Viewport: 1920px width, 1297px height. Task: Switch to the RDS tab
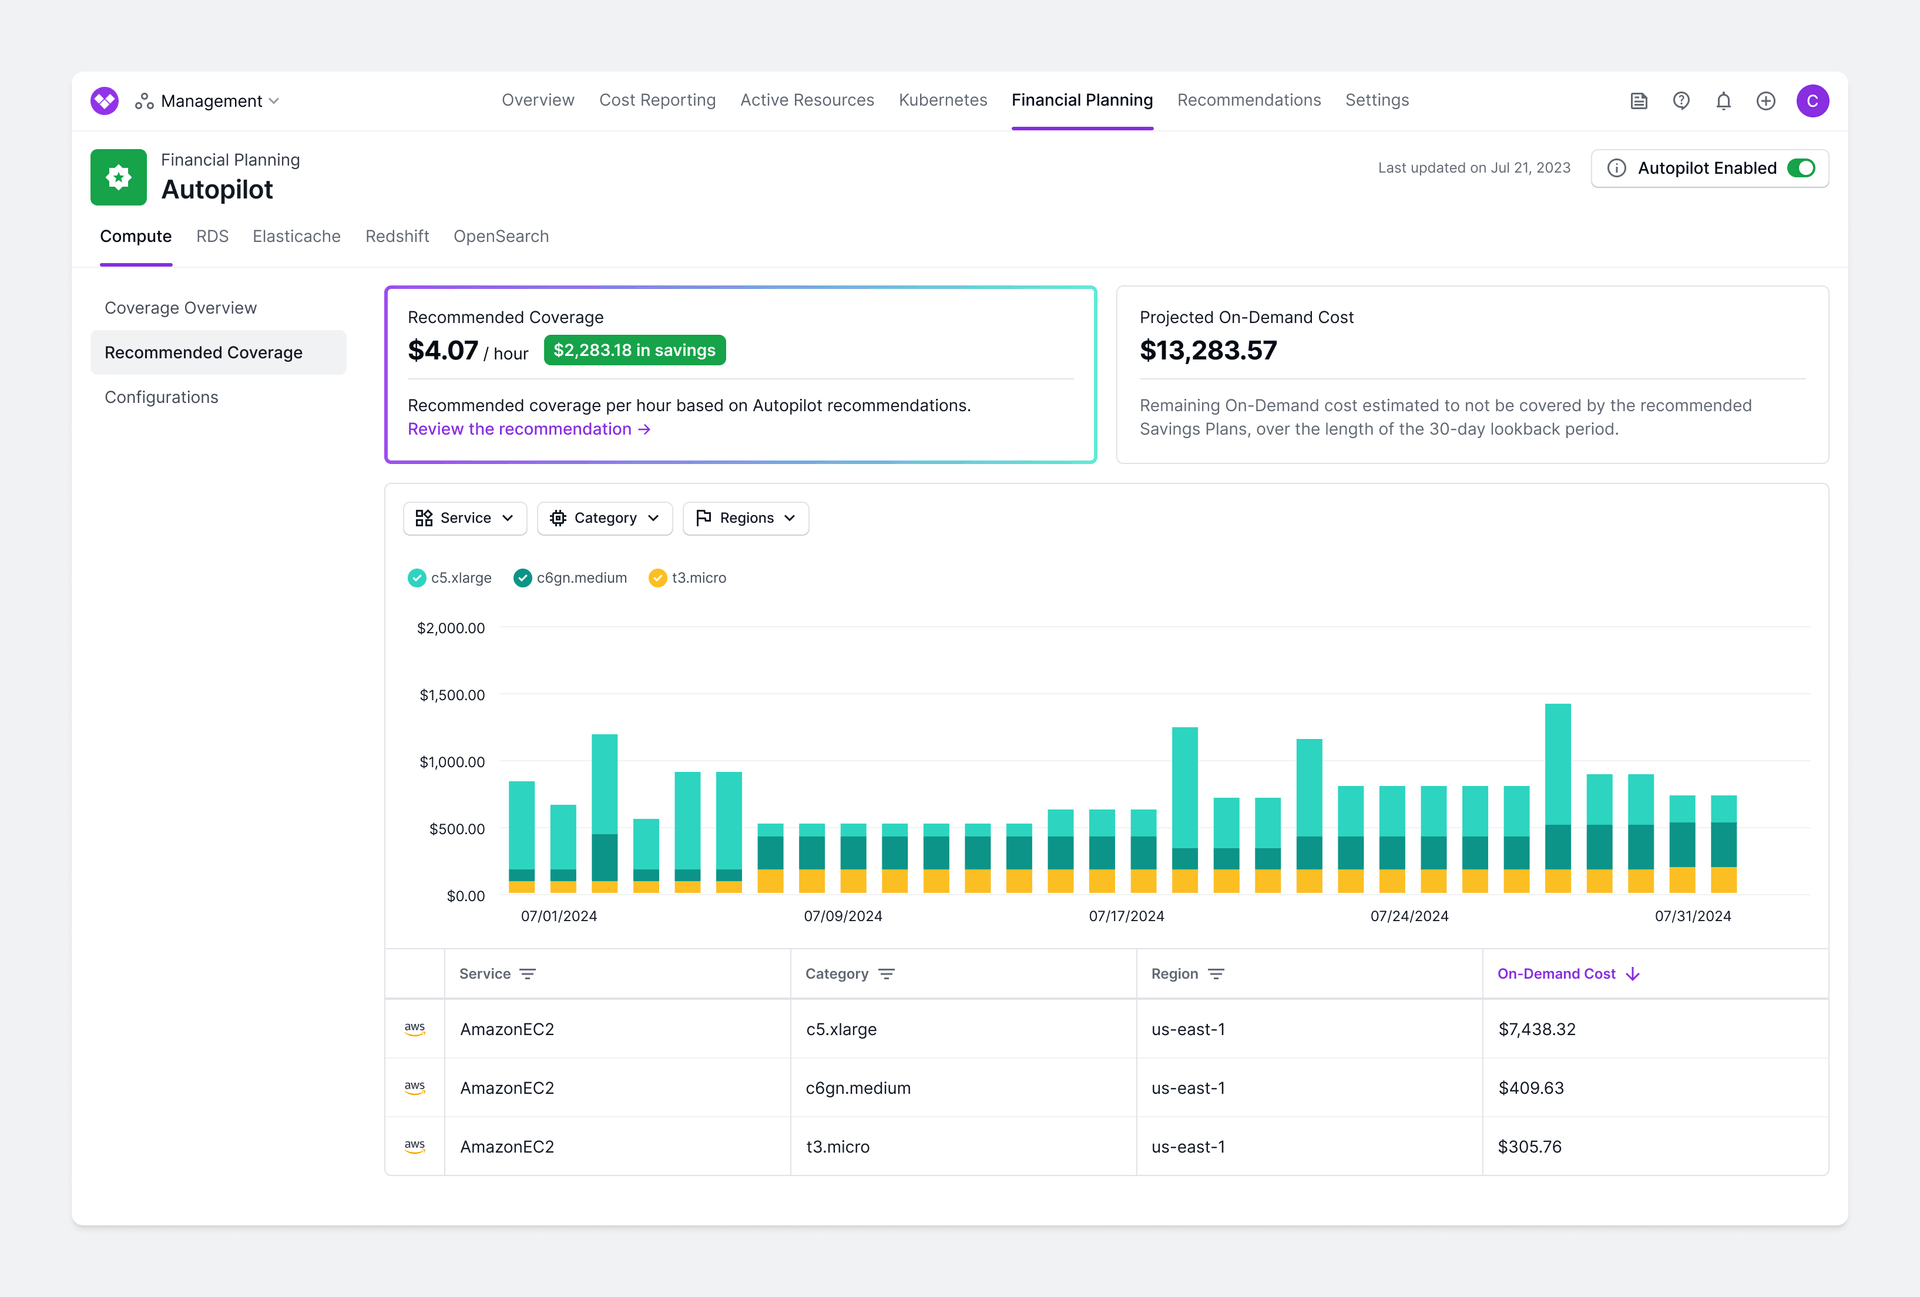pyautogui.click(x=212, y=236)
